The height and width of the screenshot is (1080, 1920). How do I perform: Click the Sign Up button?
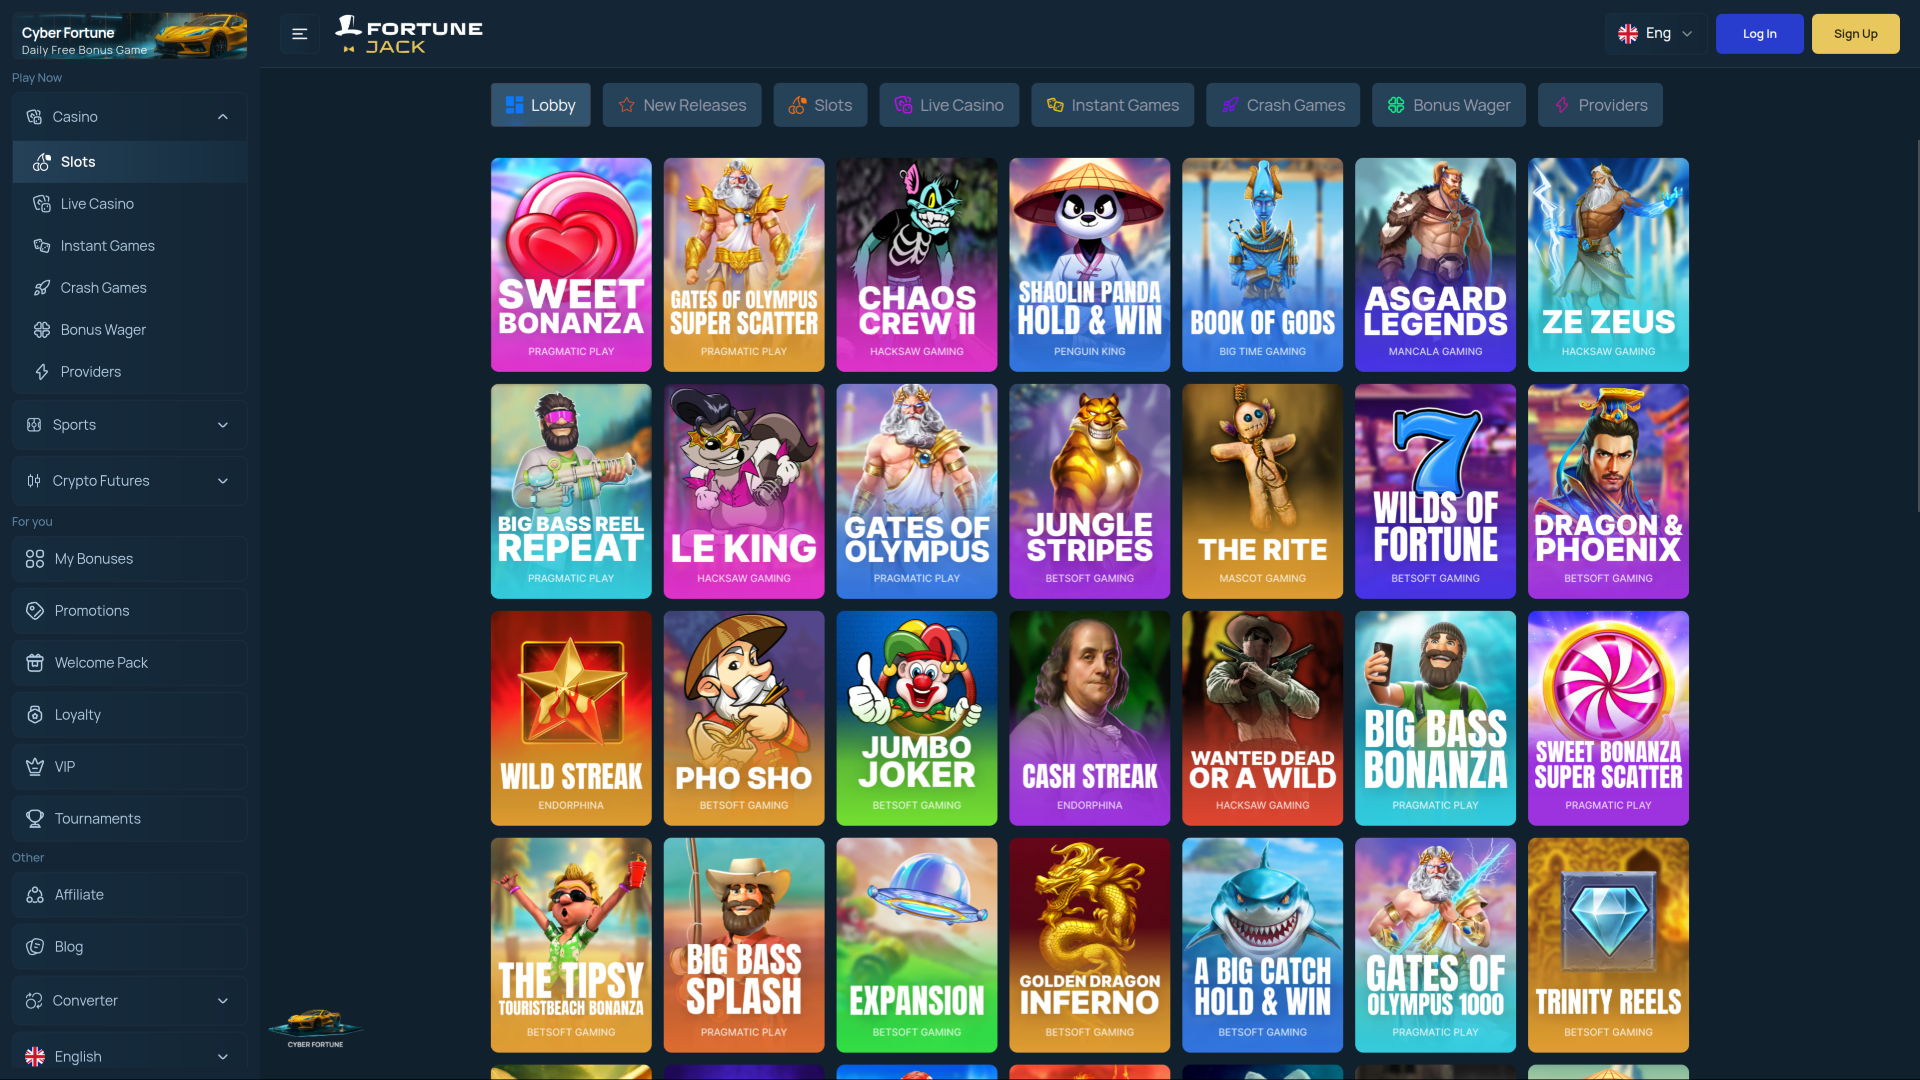[x=1855, y=33]
